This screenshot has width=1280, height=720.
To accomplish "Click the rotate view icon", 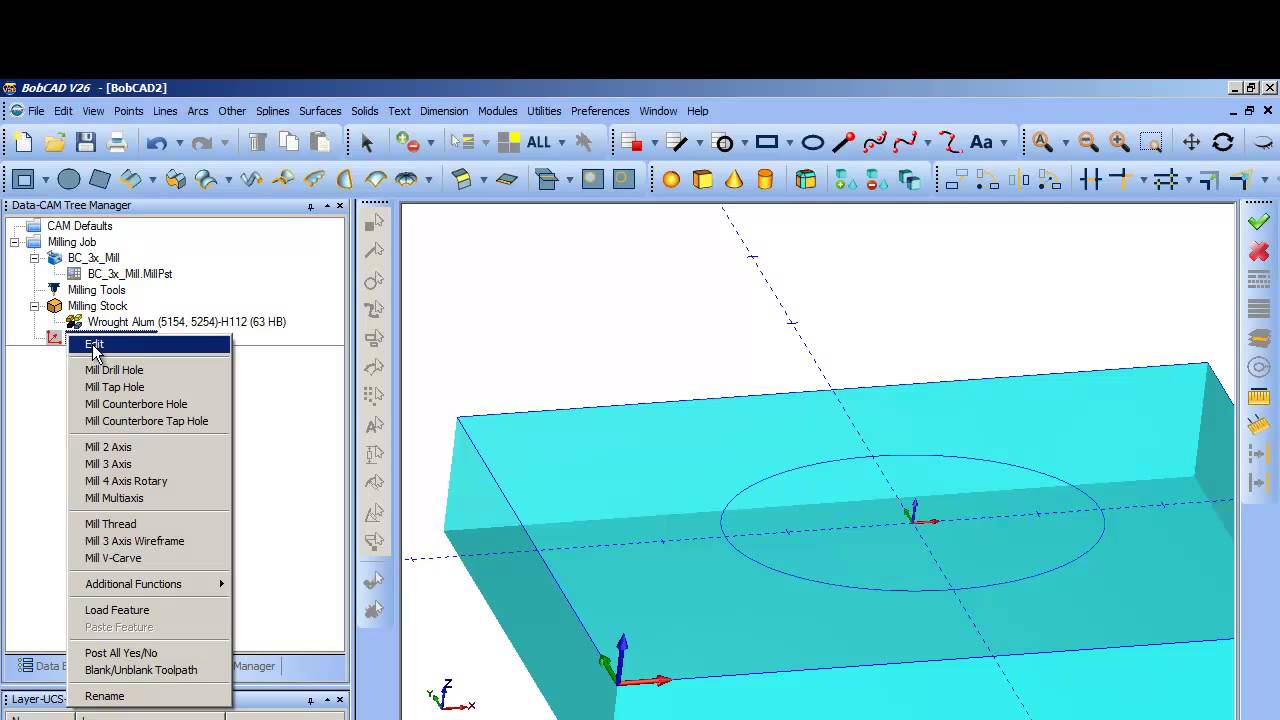I will point(1222,143).
